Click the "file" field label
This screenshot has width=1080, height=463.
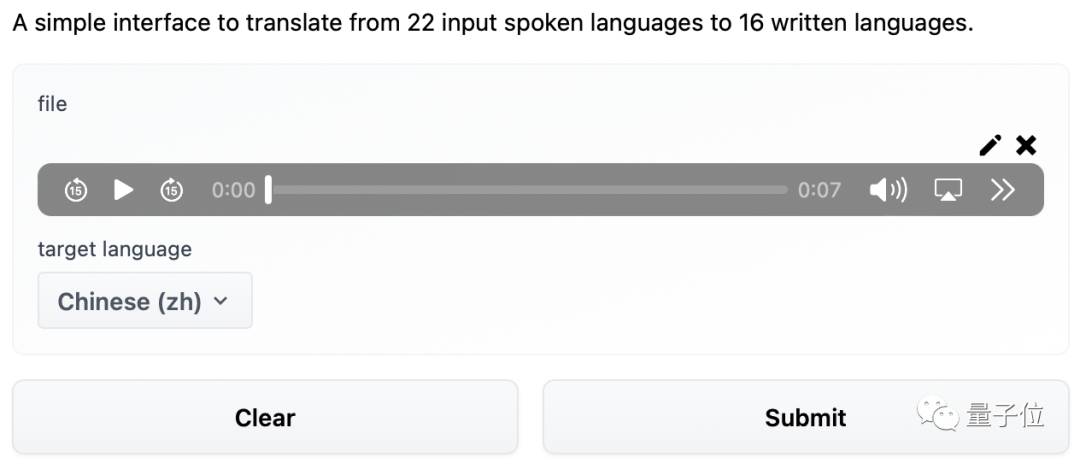tap(52, 103)
